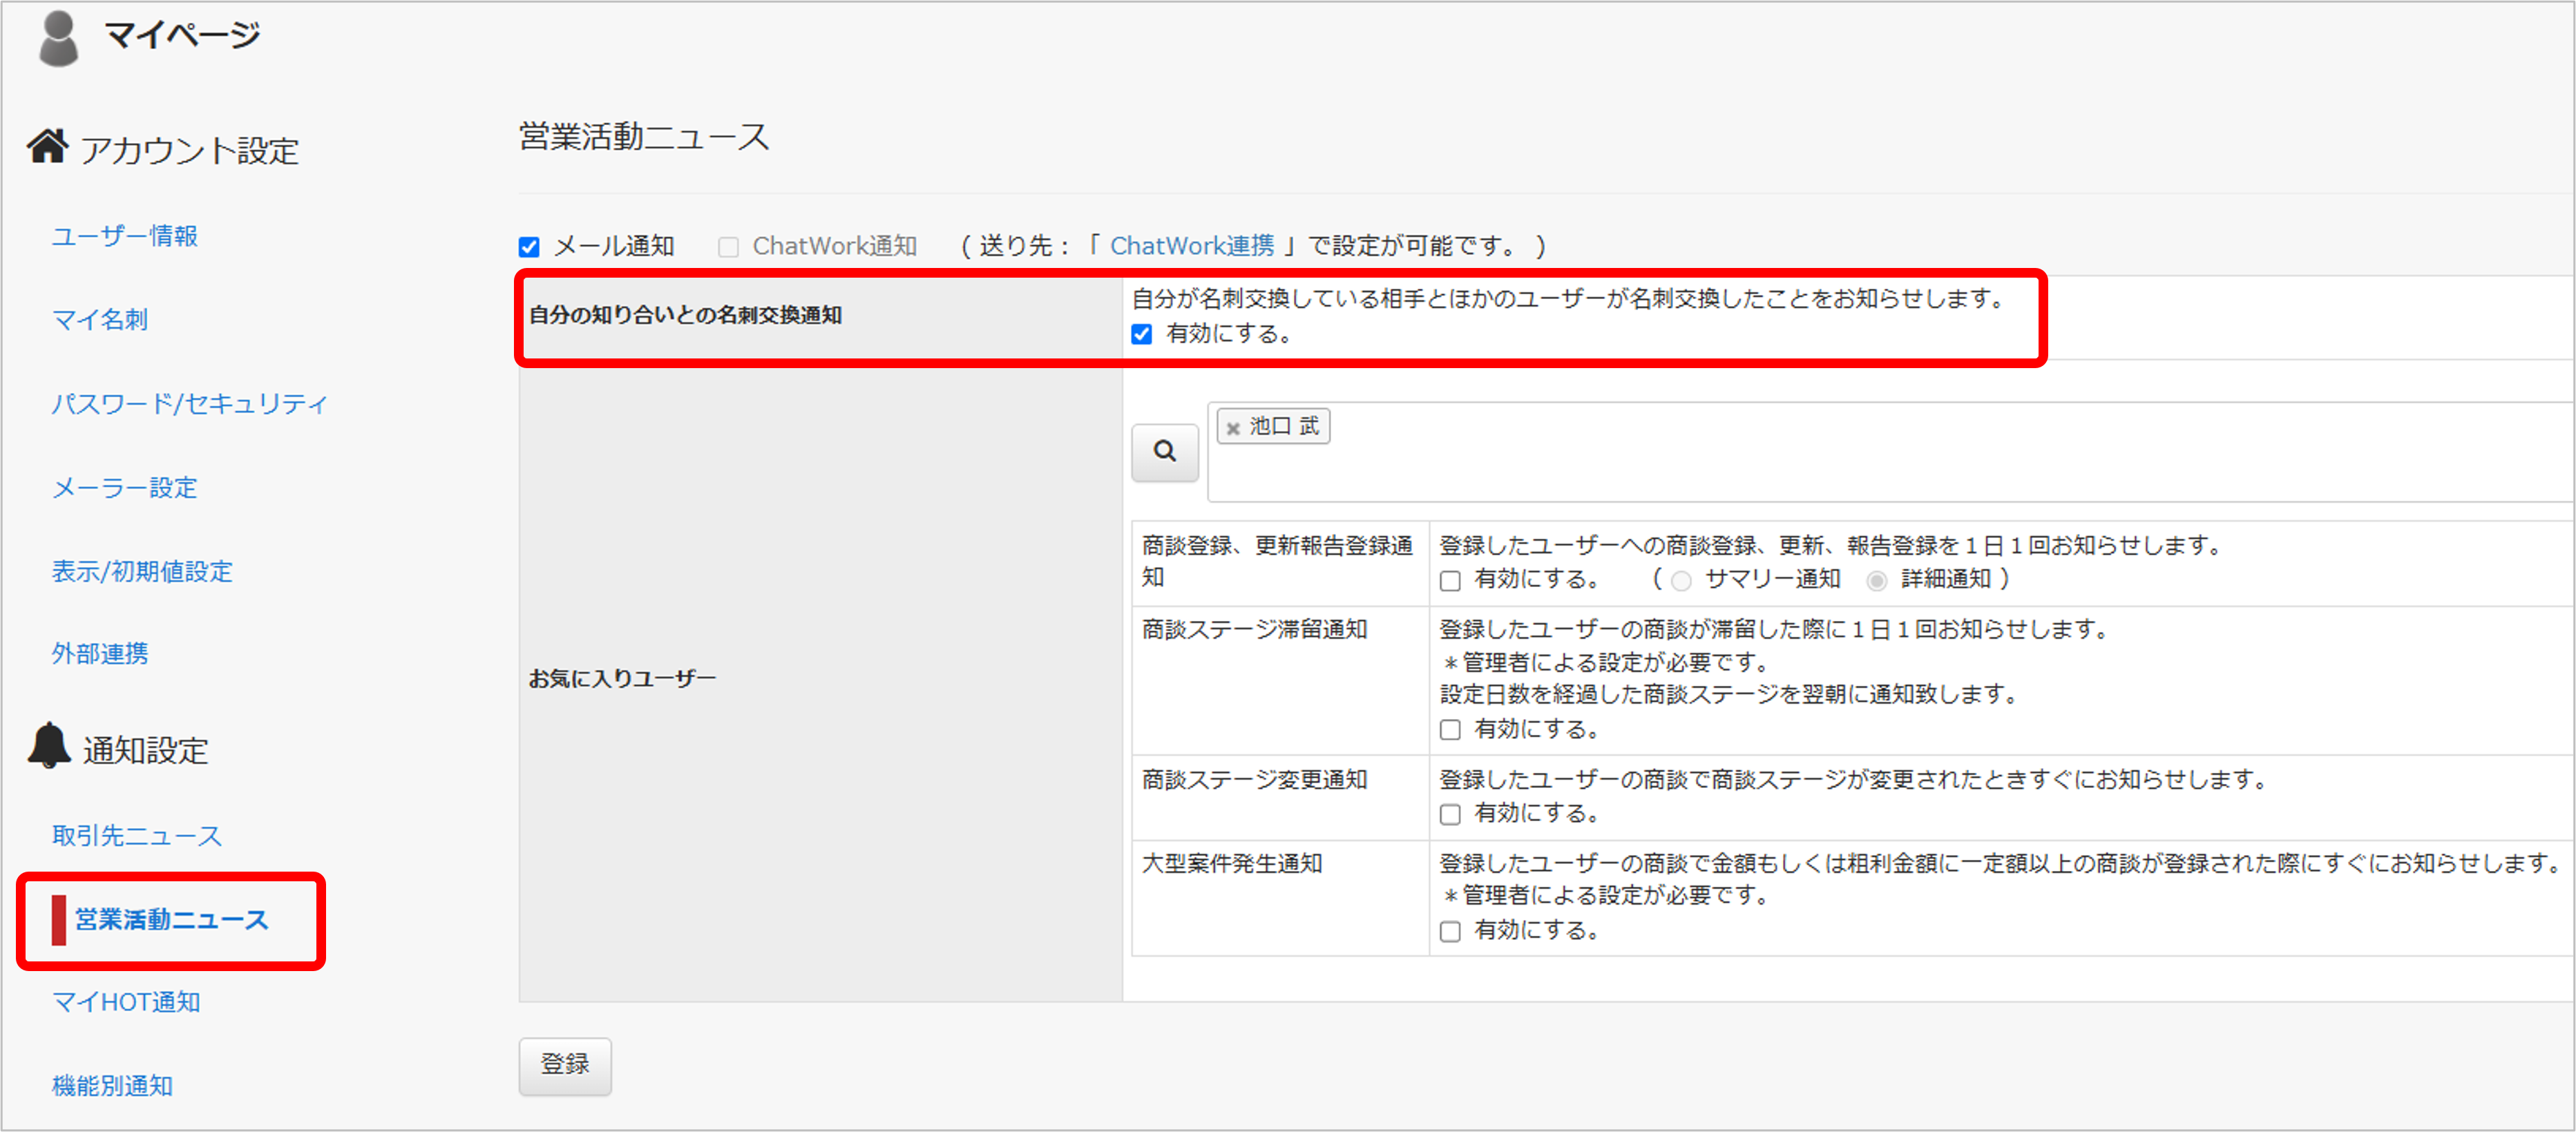
Task: Click the home icon beside アカウント設定
Action: click(x=47, y=147)
